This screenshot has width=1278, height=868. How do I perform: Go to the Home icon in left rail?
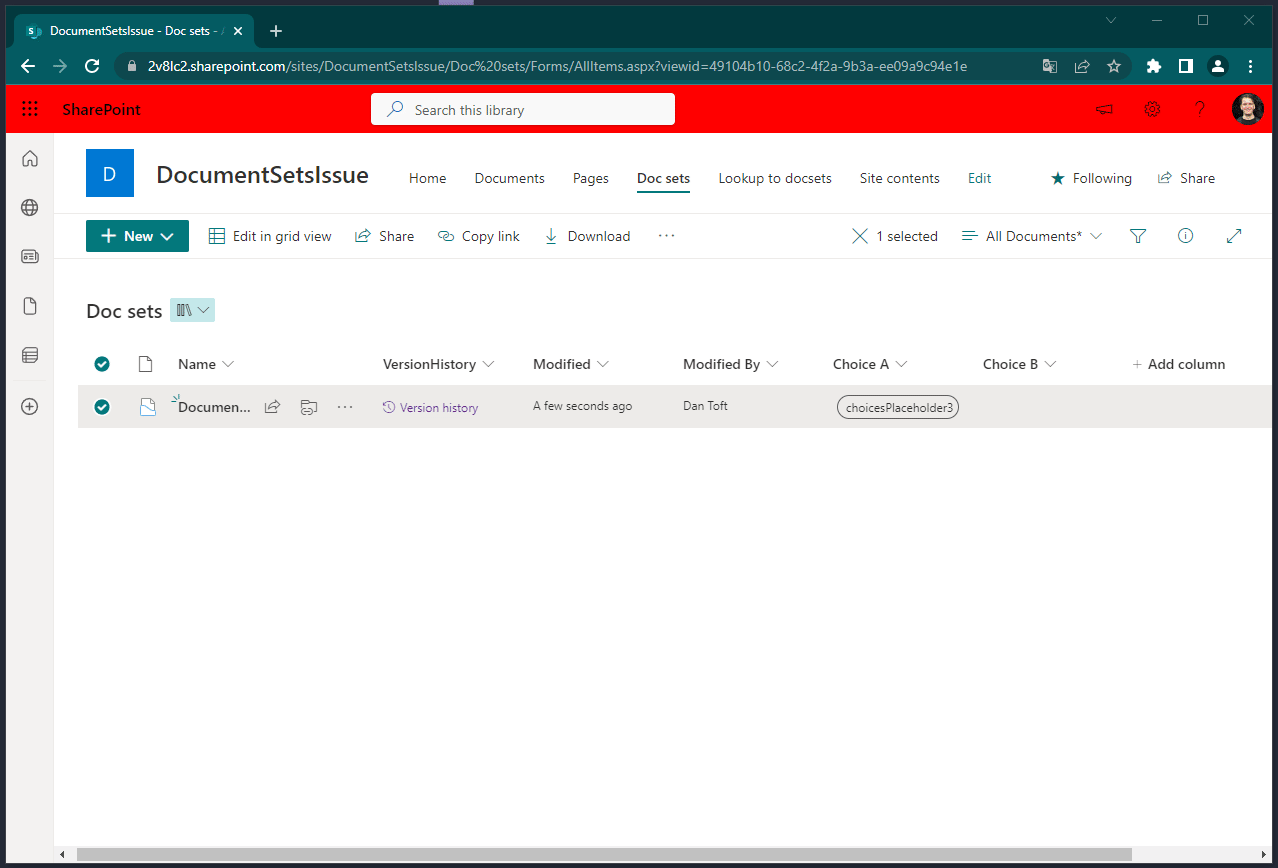(x=30, y=158)
